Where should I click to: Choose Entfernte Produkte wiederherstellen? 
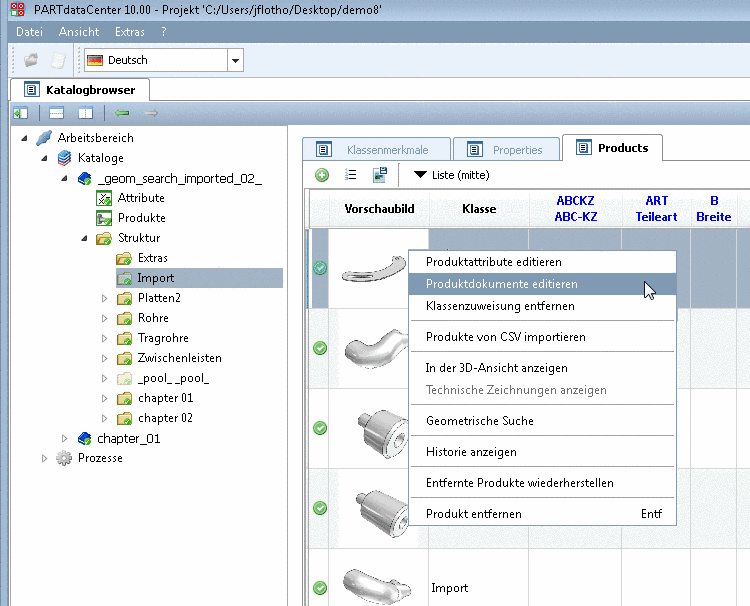(542, 483)
